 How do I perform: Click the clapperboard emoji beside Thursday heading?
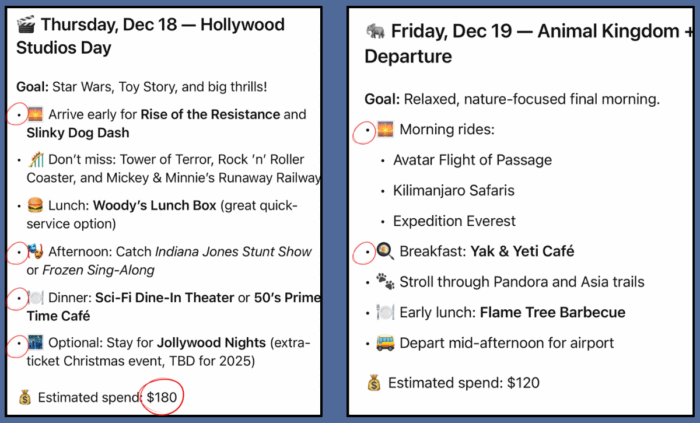coord(27,25)
